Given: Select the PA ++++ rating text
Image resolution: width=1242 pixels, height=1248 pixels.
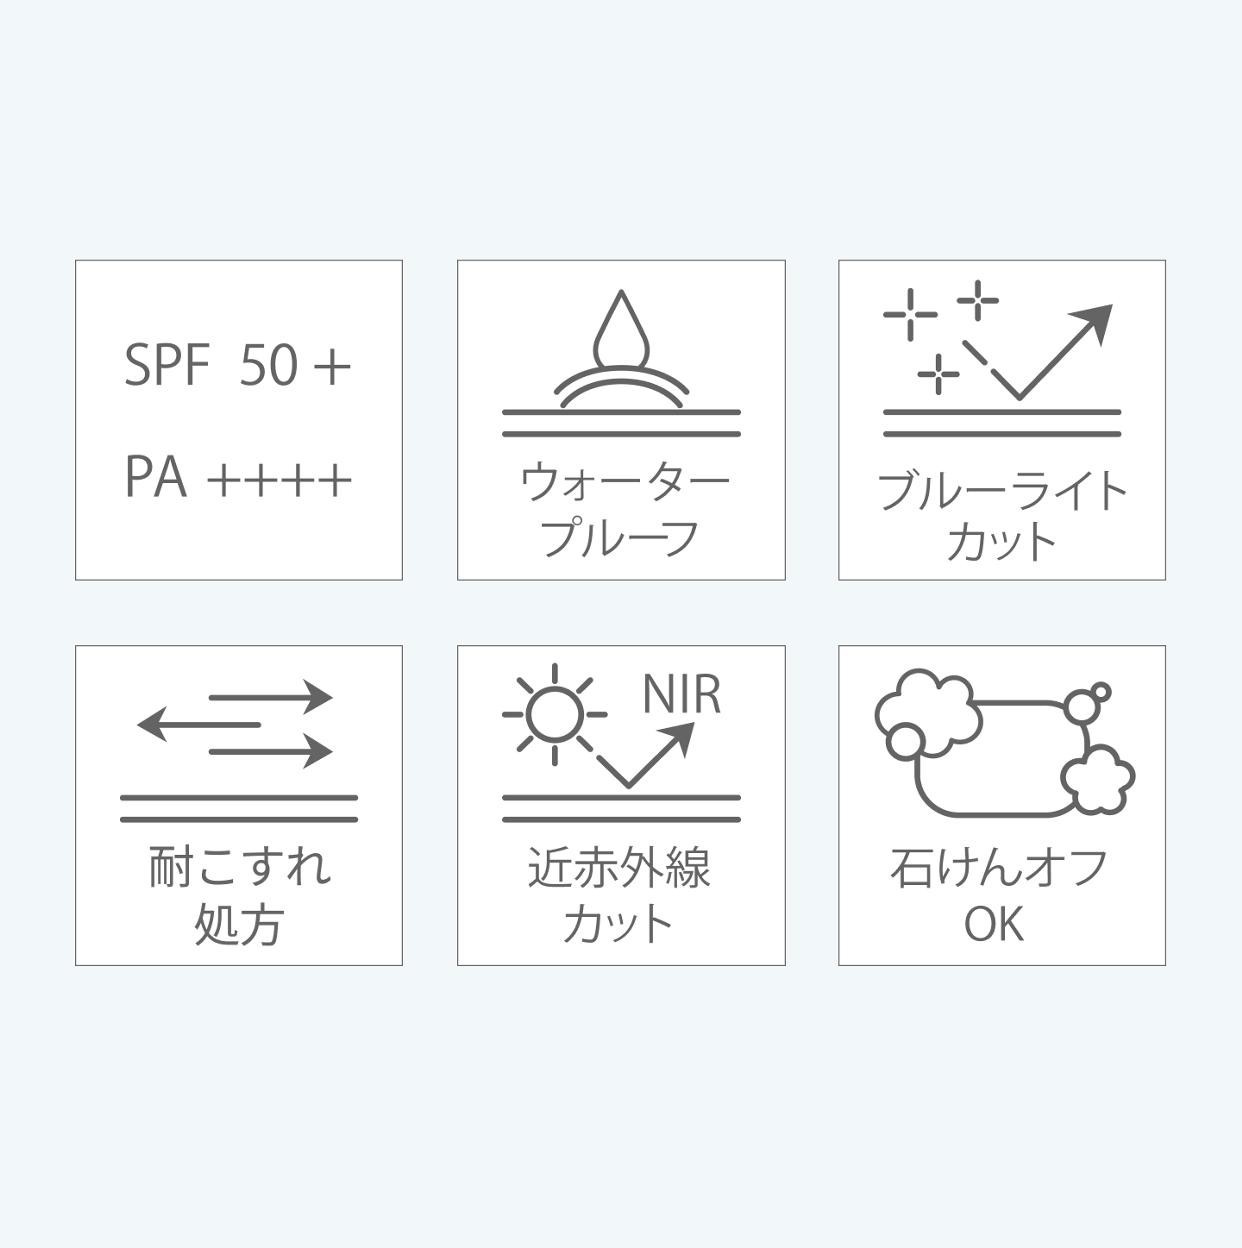Looking at the screenshot, I should pos(238,477).
